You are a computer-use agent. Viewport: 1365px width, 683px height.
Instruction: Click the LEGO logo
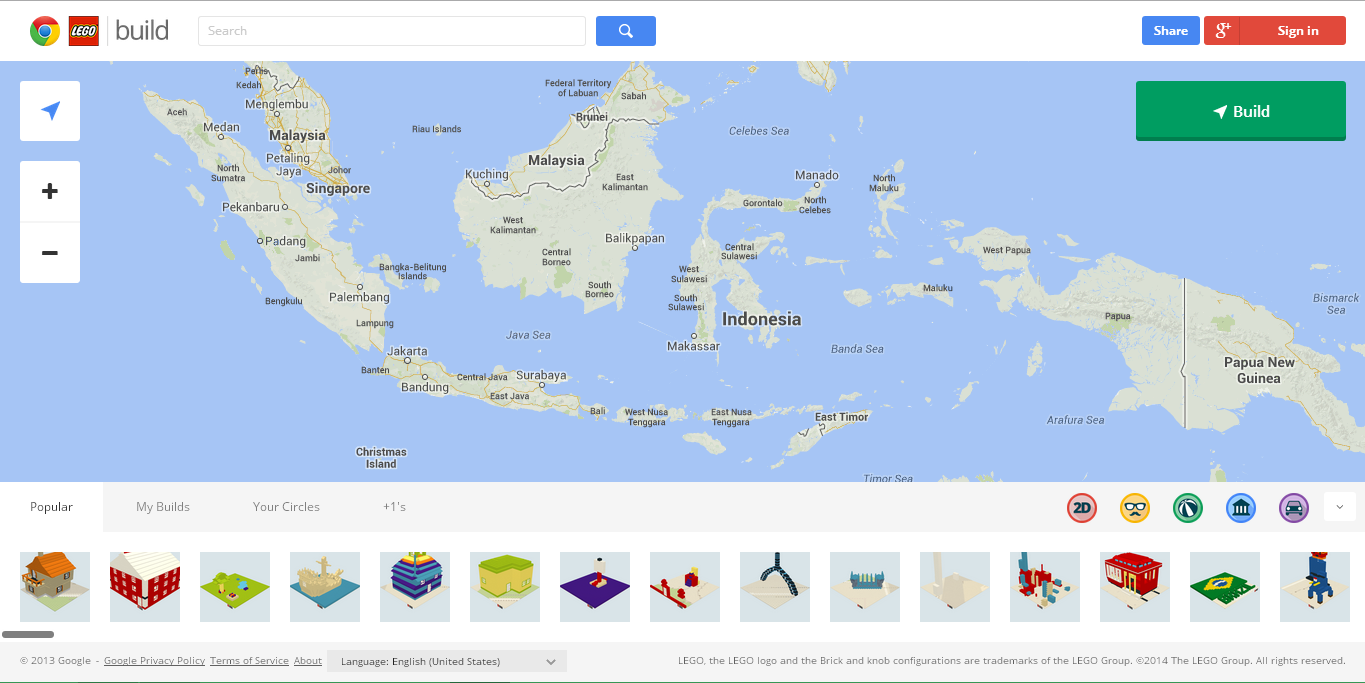tap(83, 31)
